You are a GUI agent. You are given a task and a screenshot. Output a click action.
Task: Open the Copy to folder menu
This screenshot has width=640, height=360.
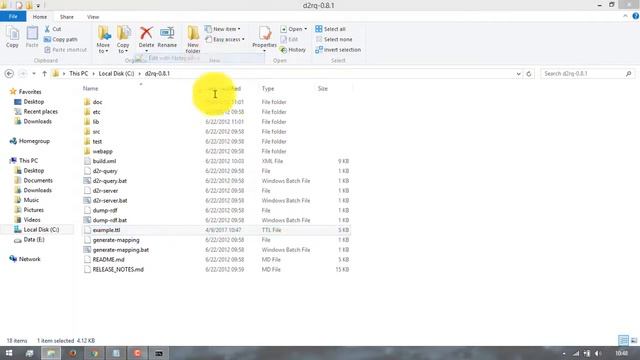[123, 39]
